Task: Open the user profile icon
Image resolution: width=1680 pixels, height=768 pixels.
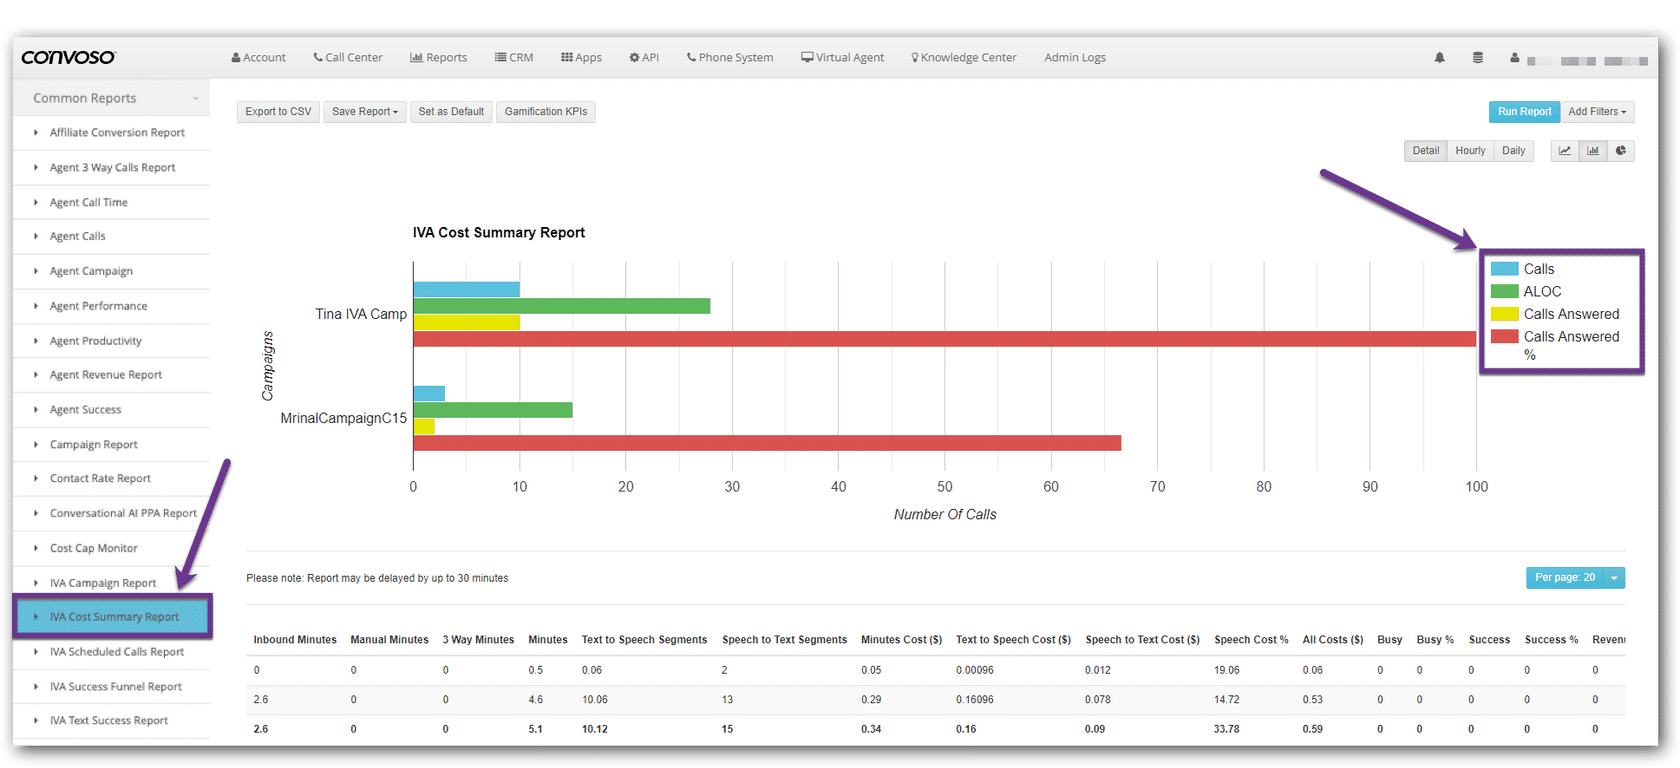Action: pyautogui.click(x=1514, y=58)
